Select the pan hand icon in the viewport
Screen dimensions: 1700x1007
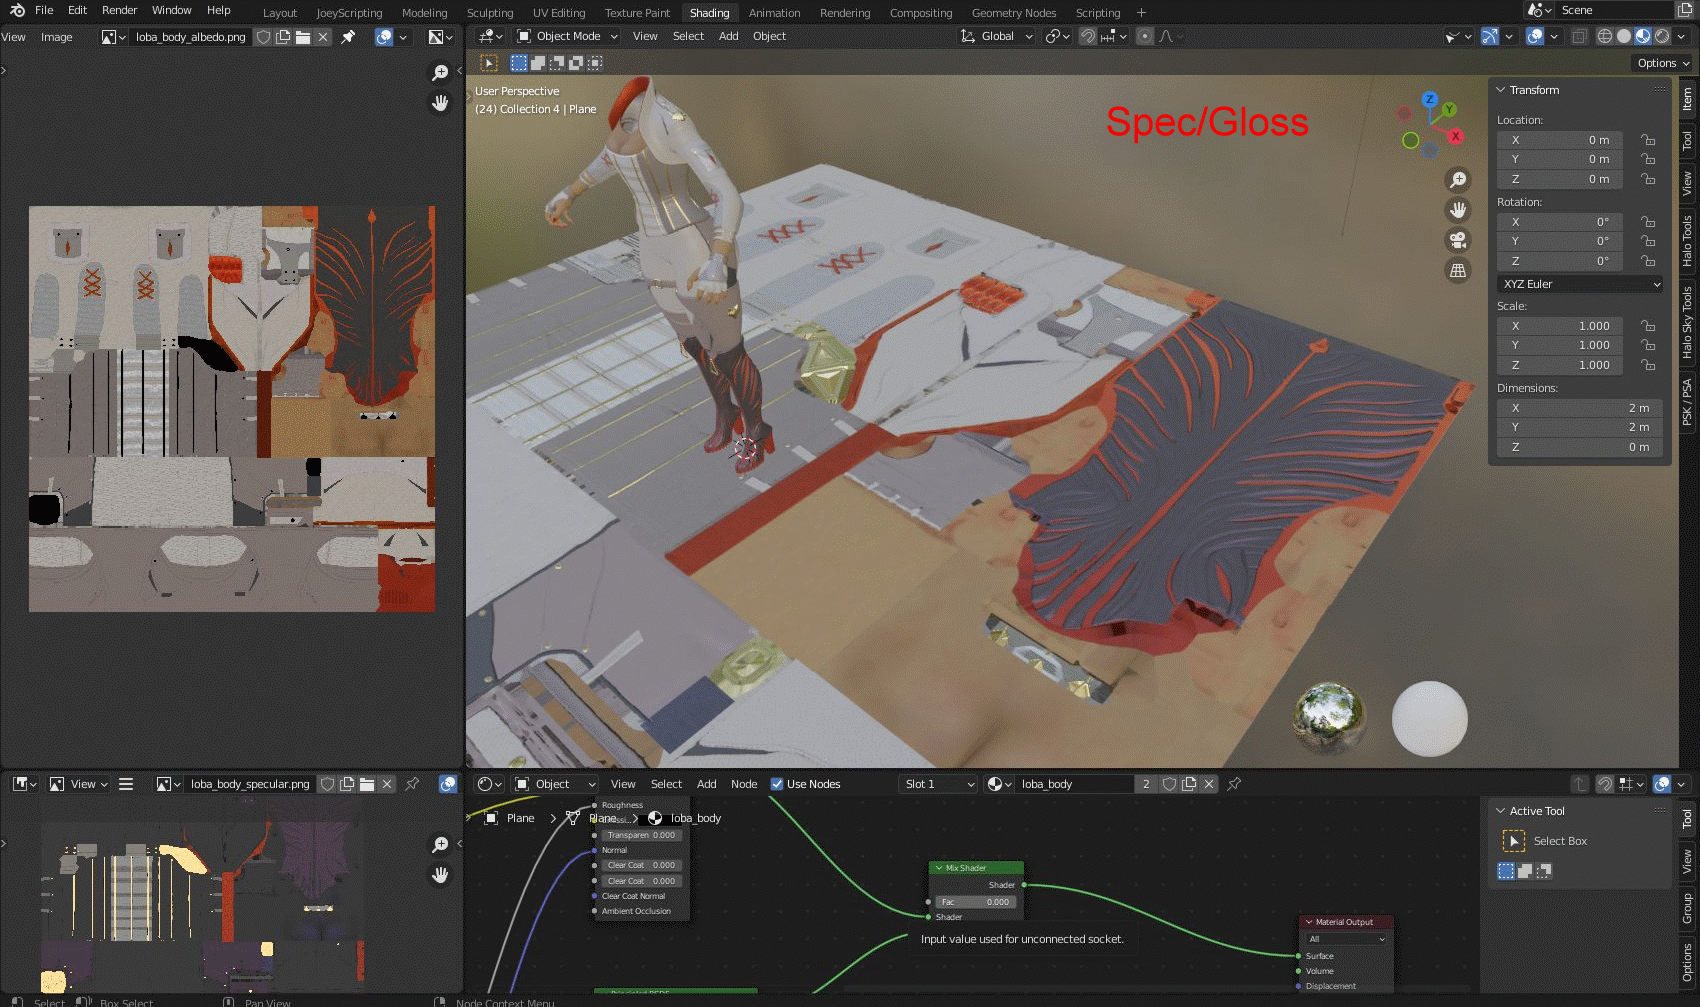tap(1458, 210)
